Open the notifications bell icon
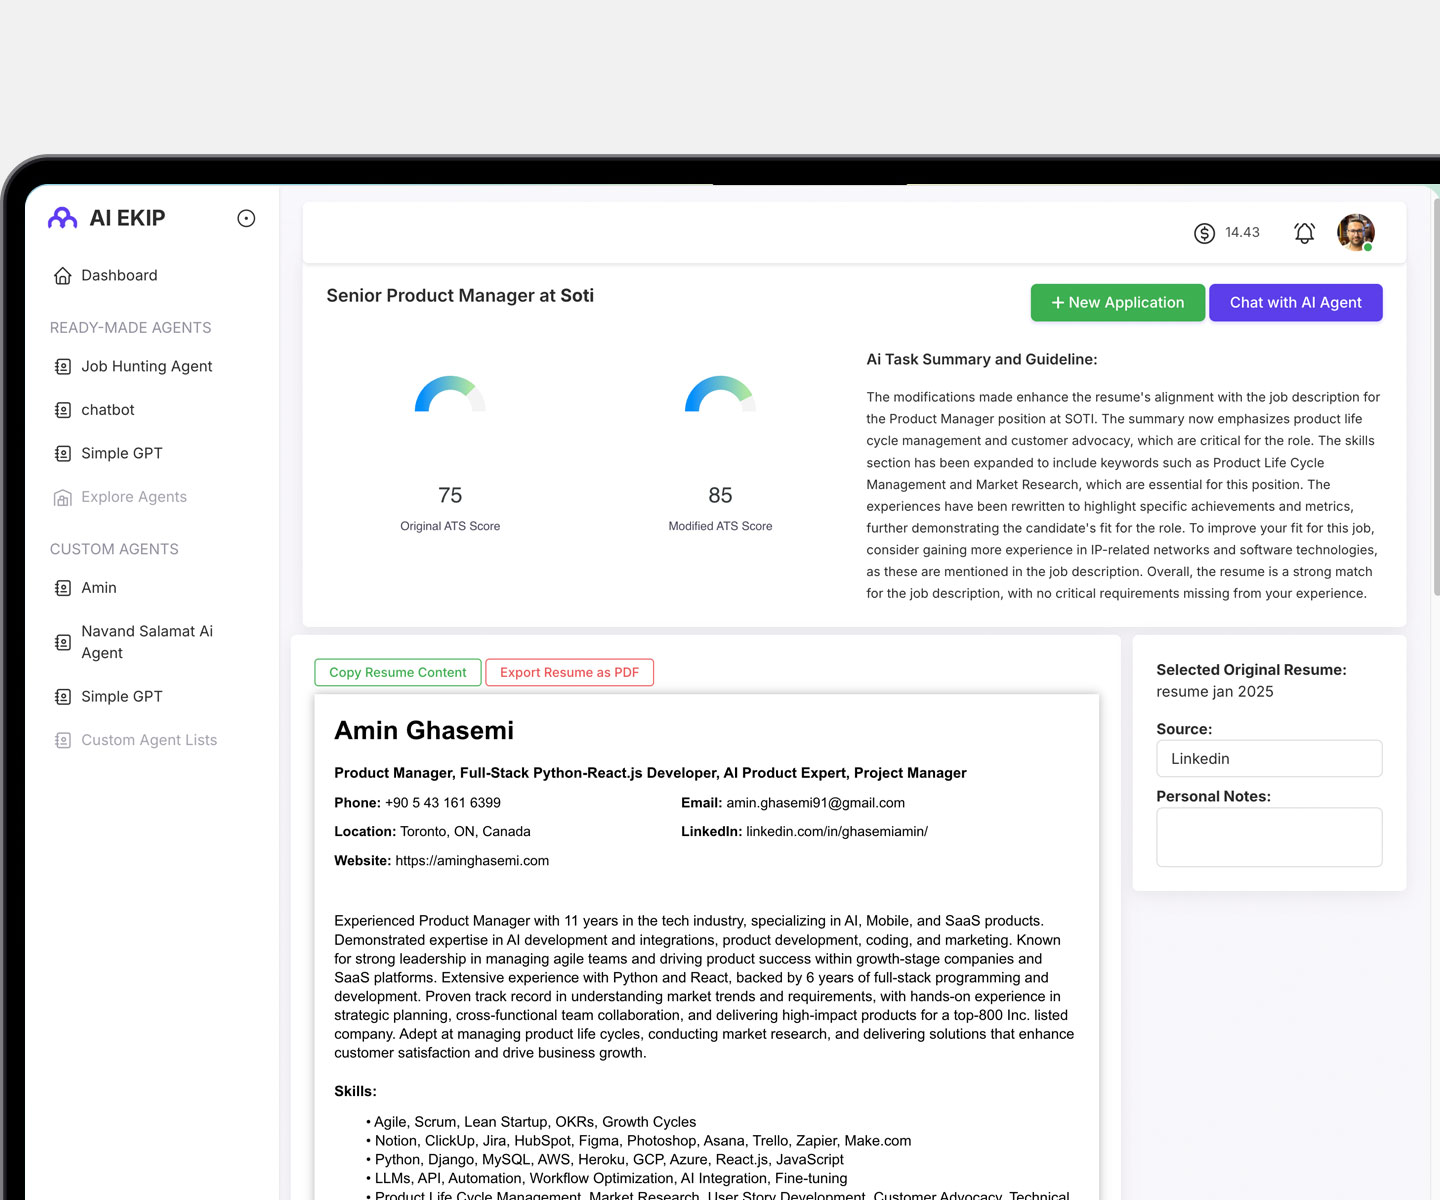 1304,233
